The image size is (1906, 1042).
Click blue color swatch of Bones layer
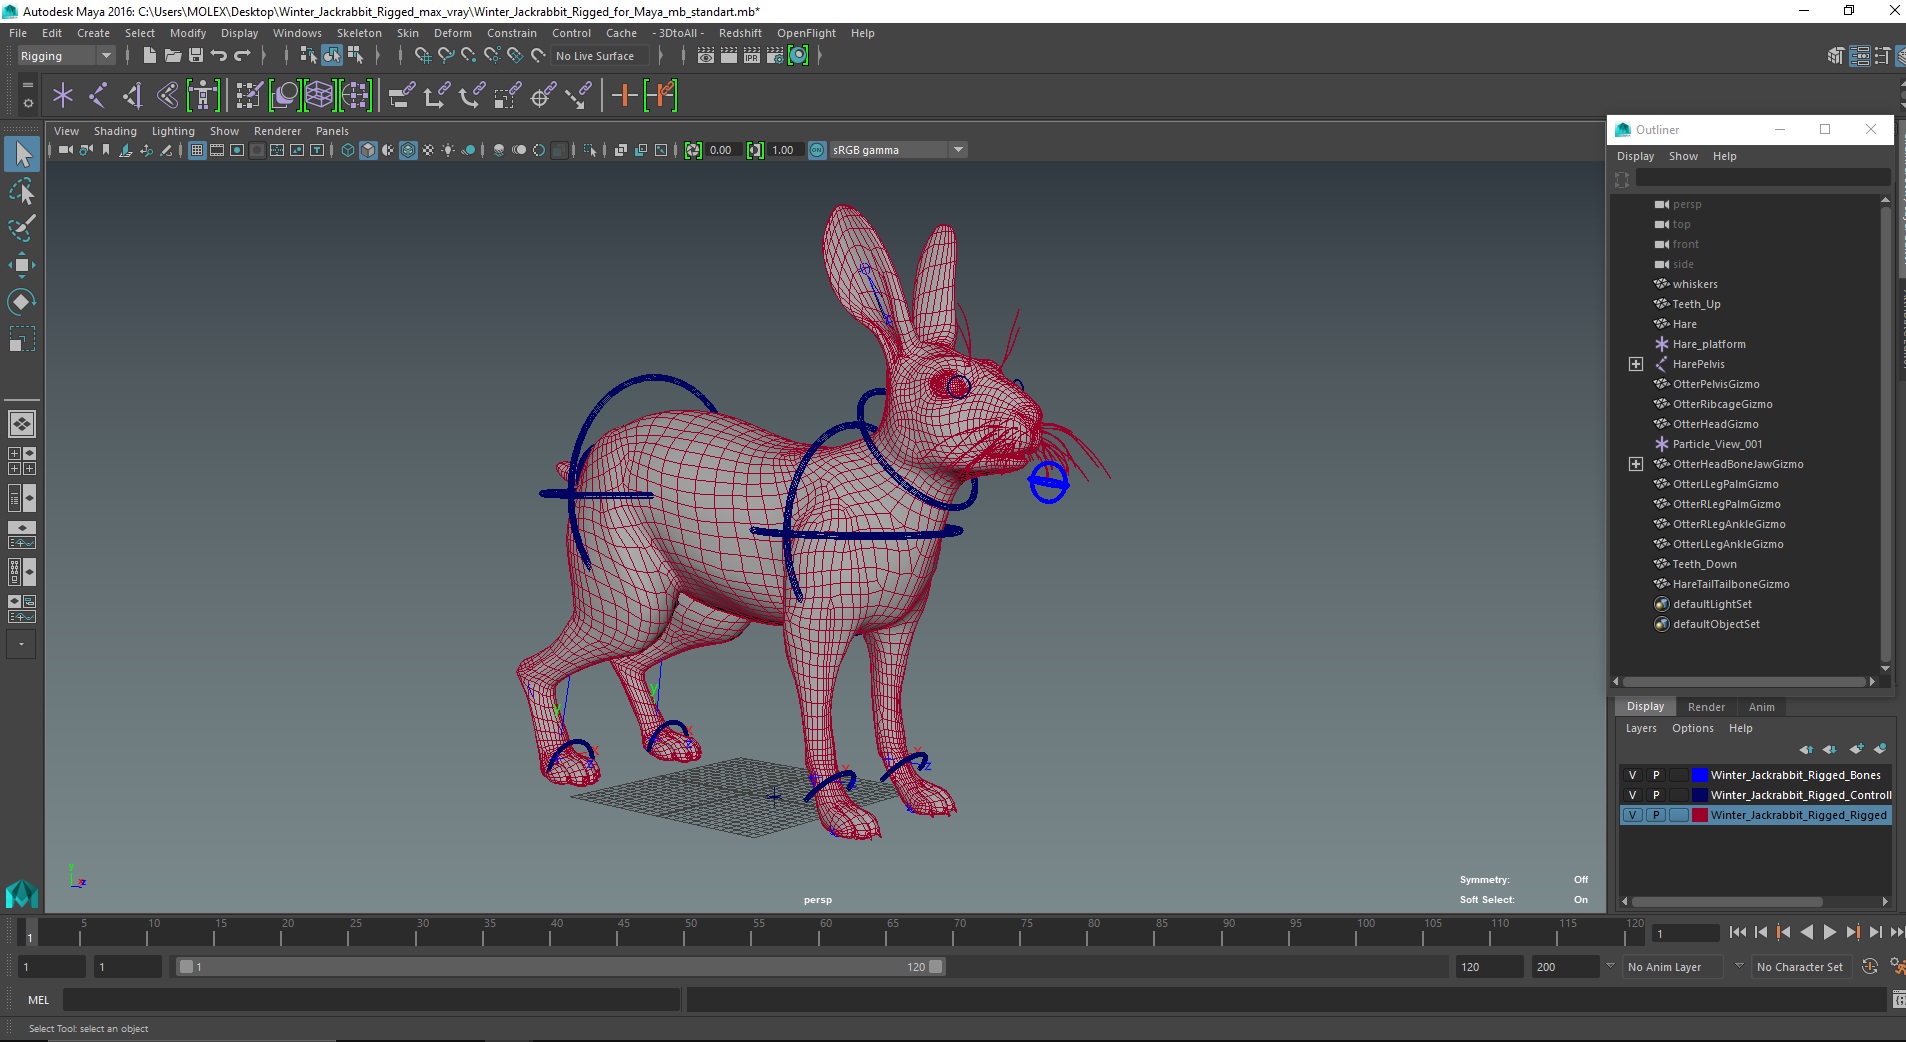tap(1699, 775)
